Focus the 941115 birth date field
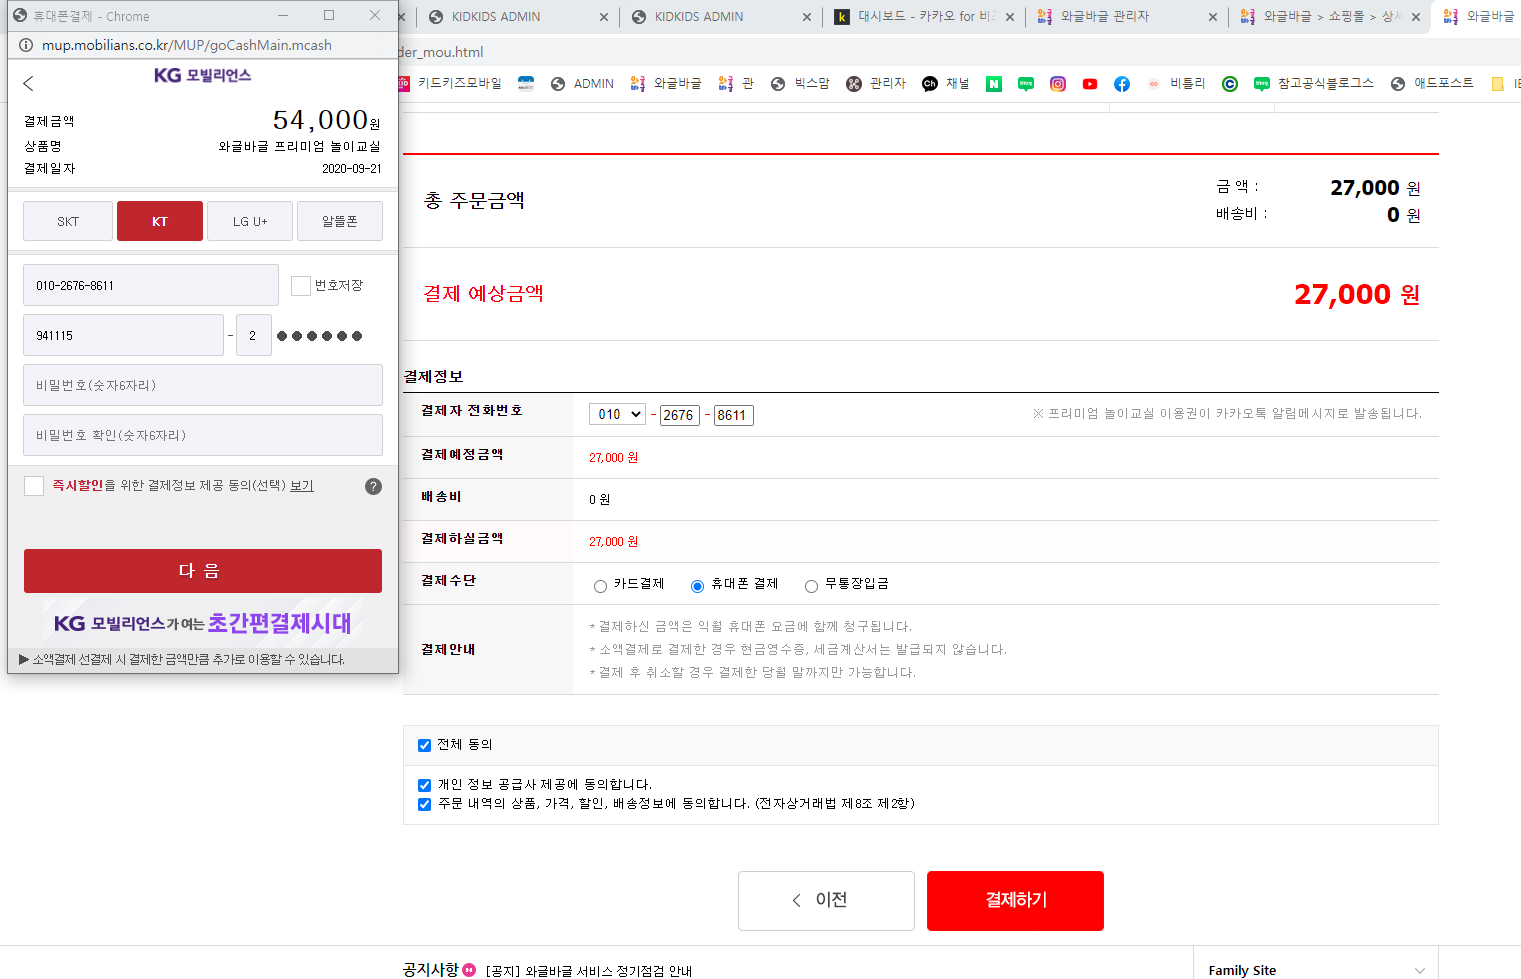The width and height of the screenshot is (1521, 979). pyautogui.click(x=123, y=335)
